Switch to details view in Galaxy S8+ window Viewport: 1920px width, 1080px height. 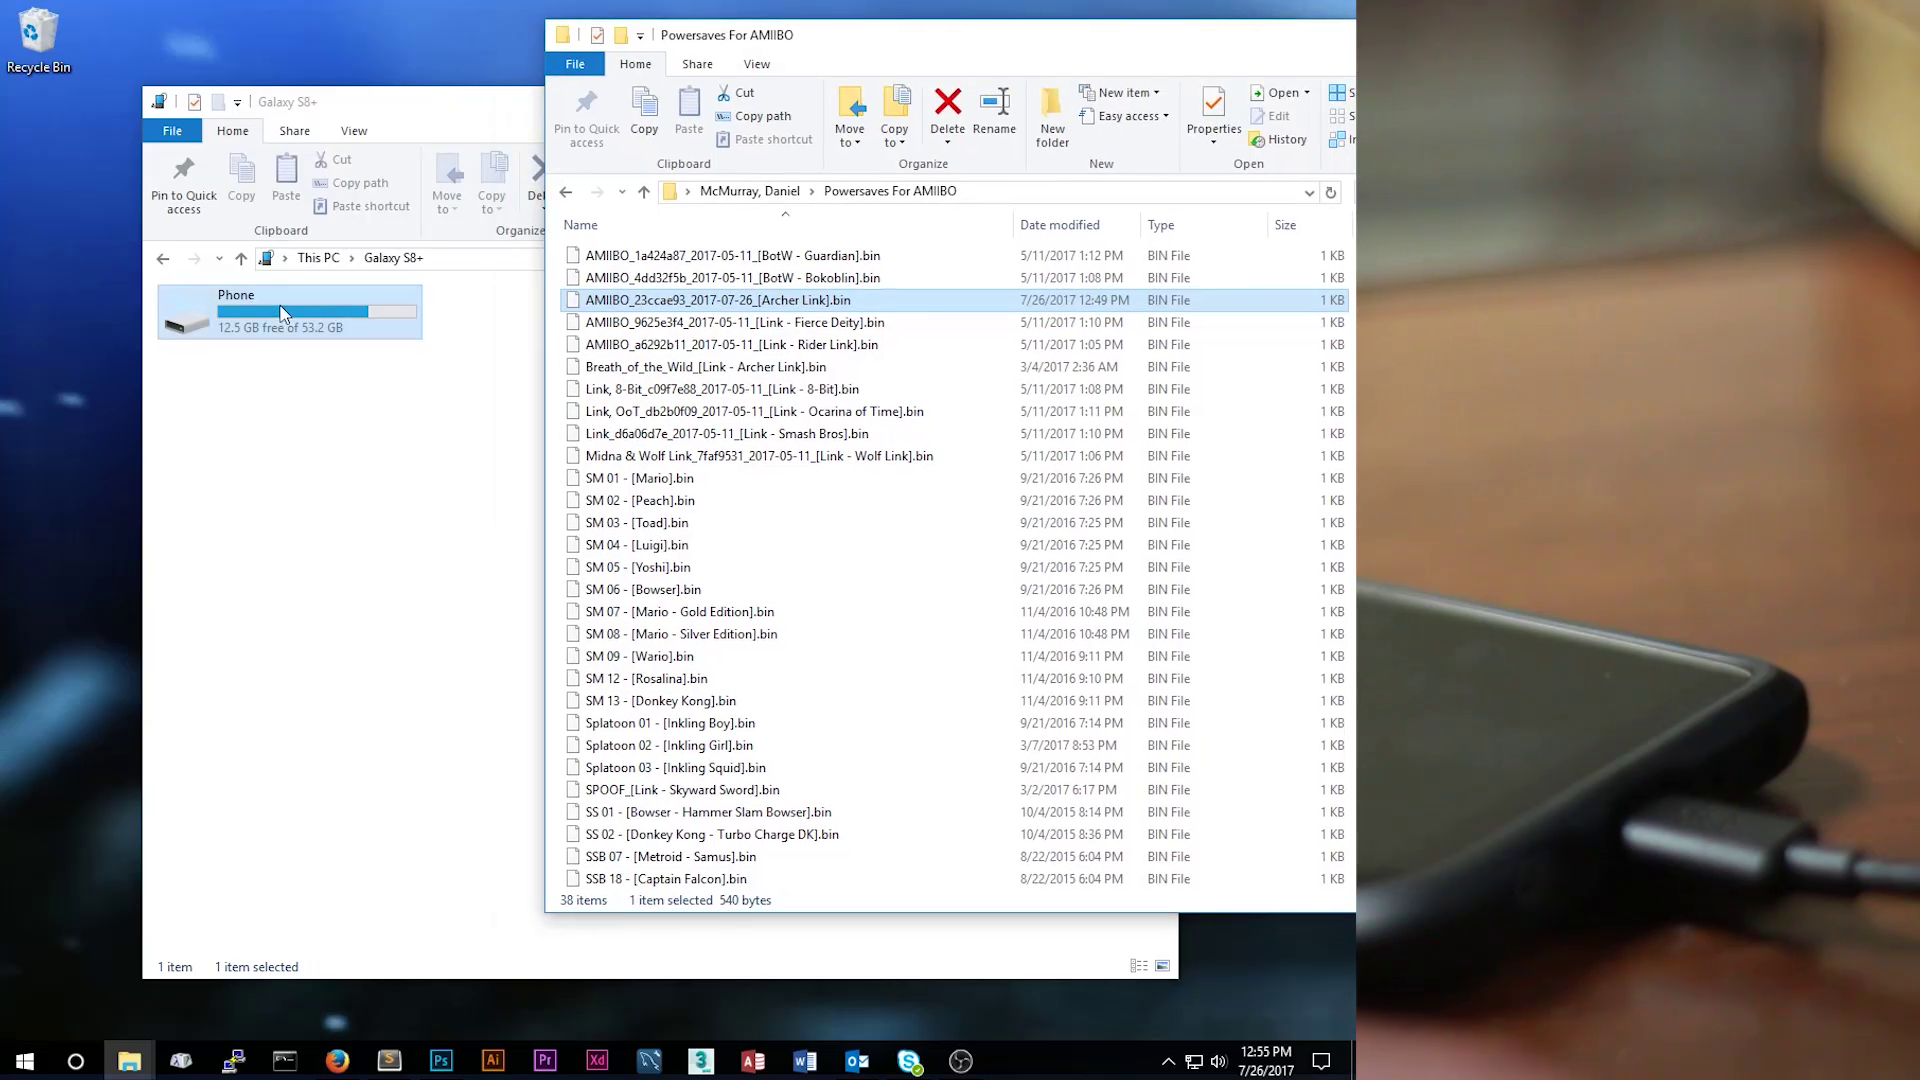point(1138,966)
